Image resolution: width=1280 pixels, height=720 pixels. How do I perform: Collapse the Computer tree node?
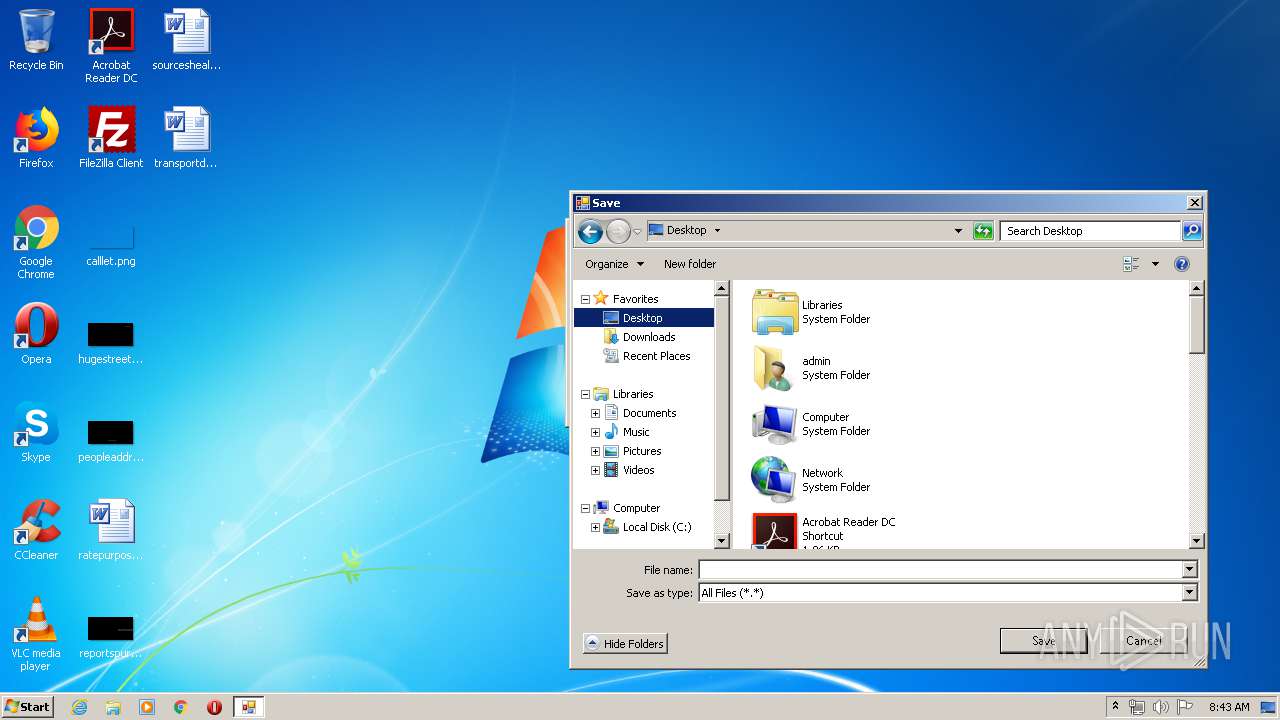[586, 508]
